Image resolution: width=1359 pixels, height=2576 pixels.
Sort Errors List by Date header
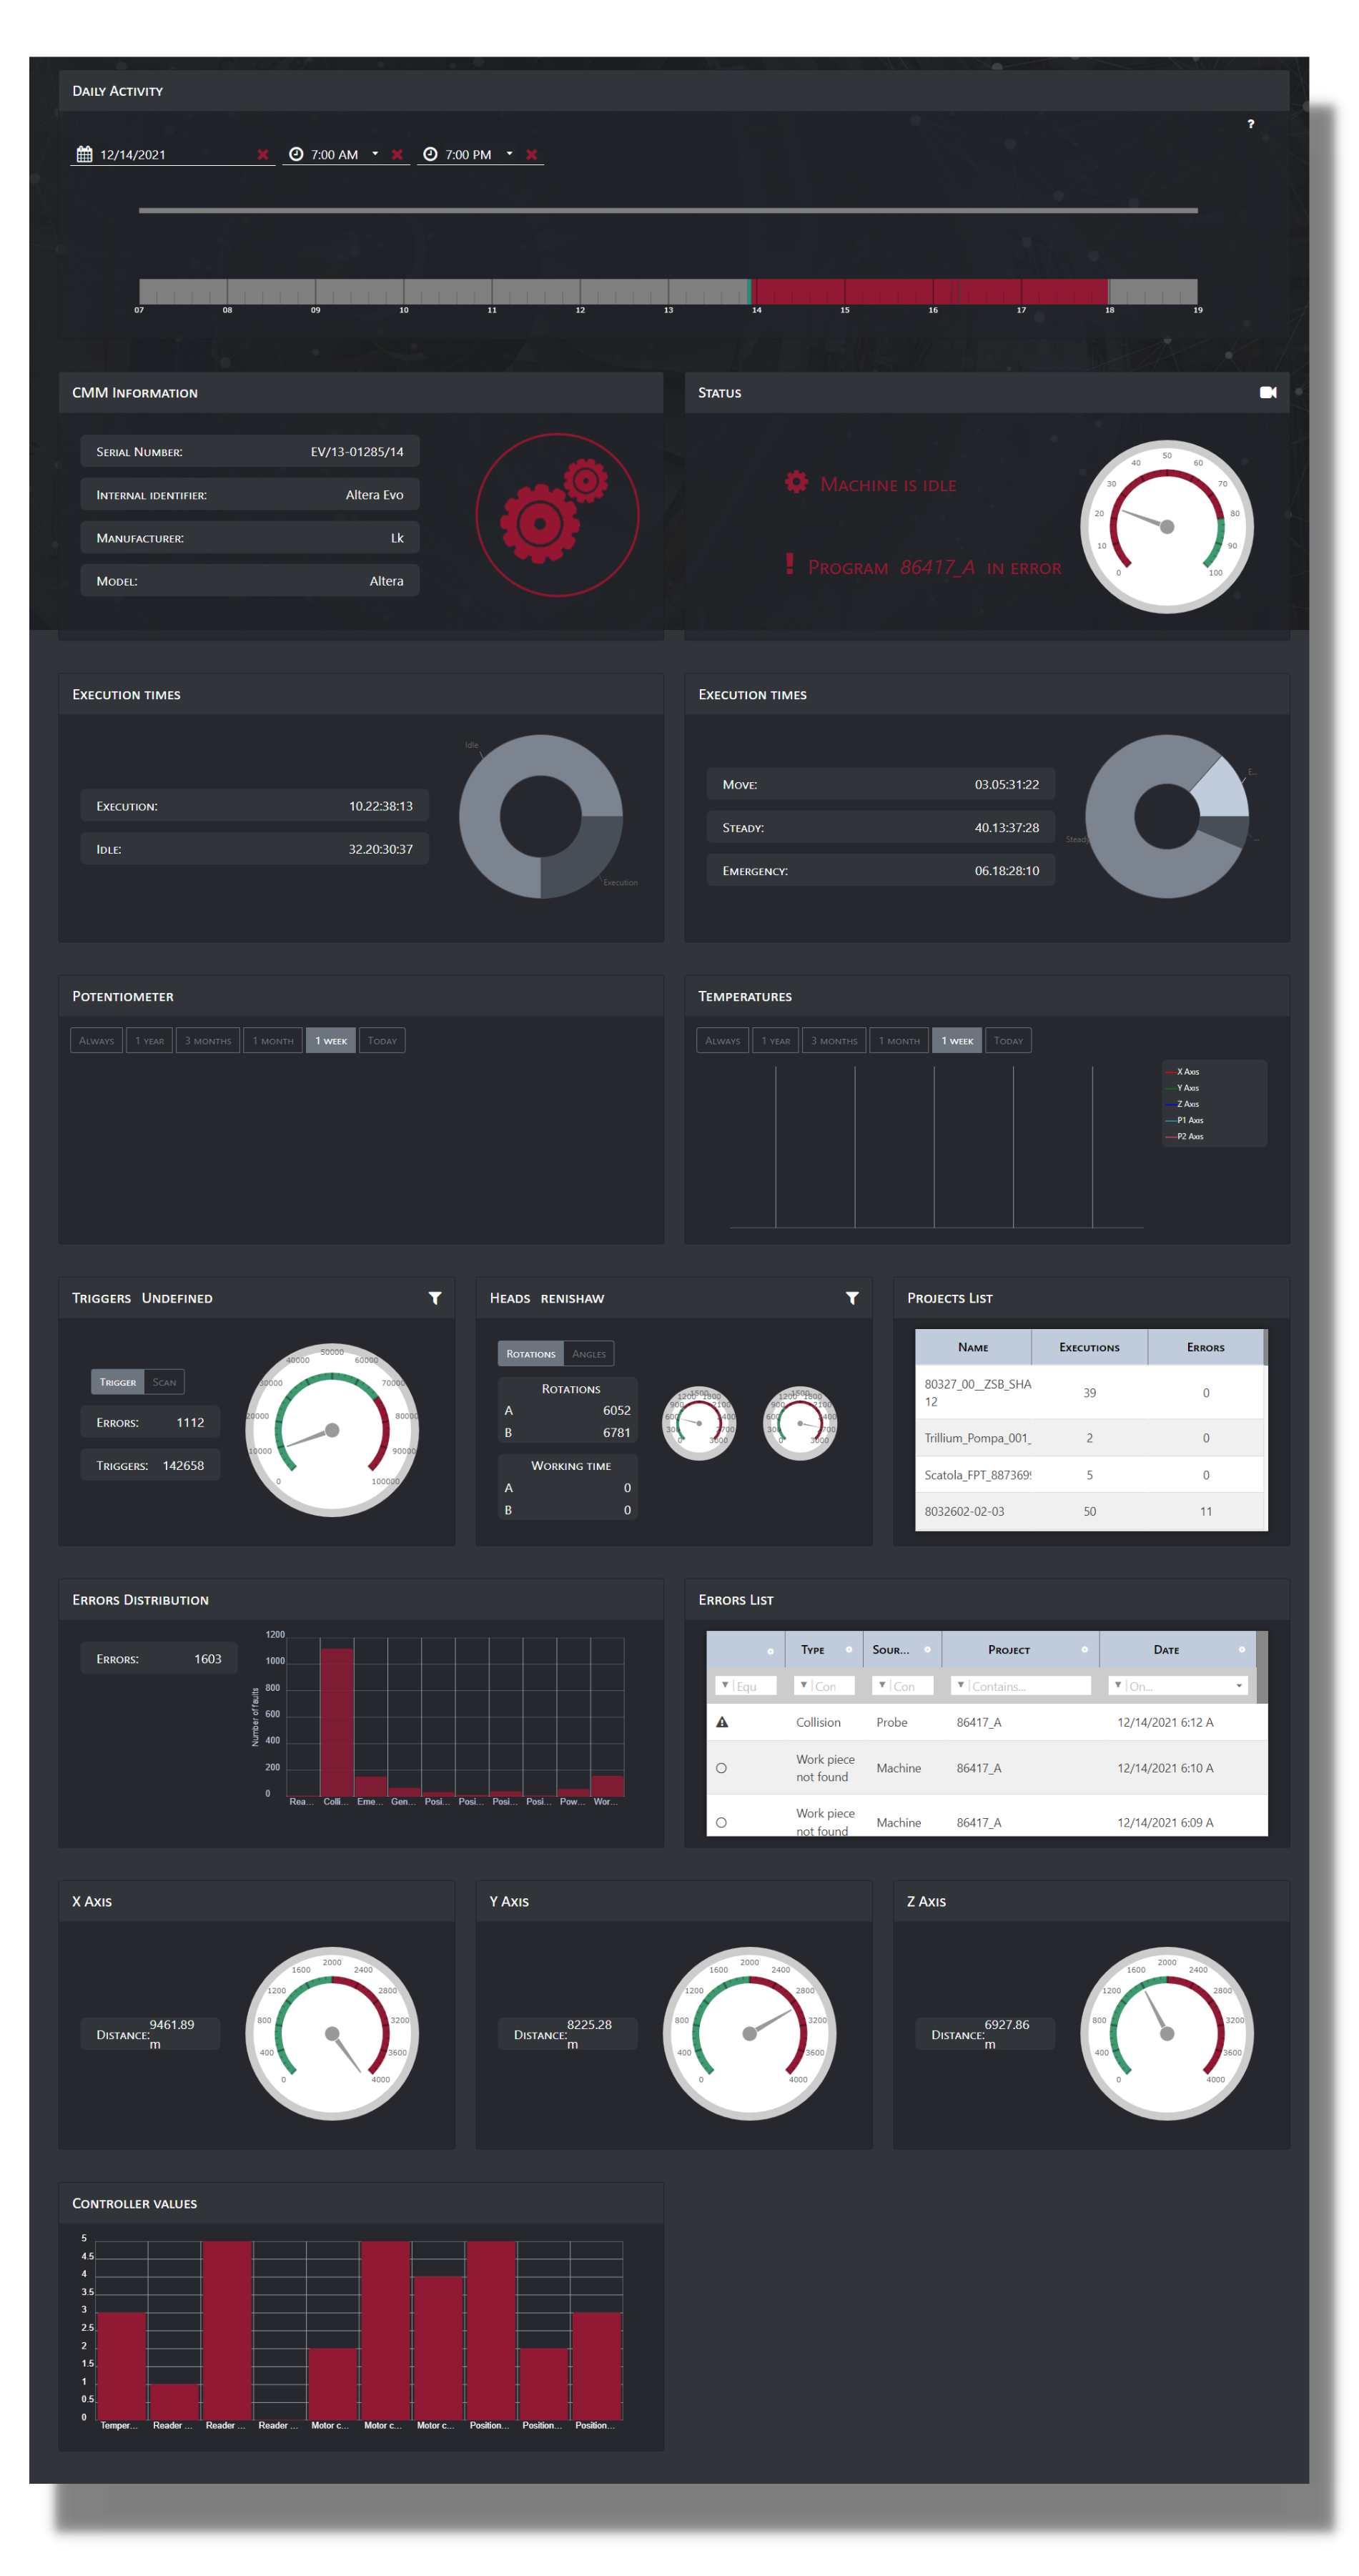coord(1166,1649)
